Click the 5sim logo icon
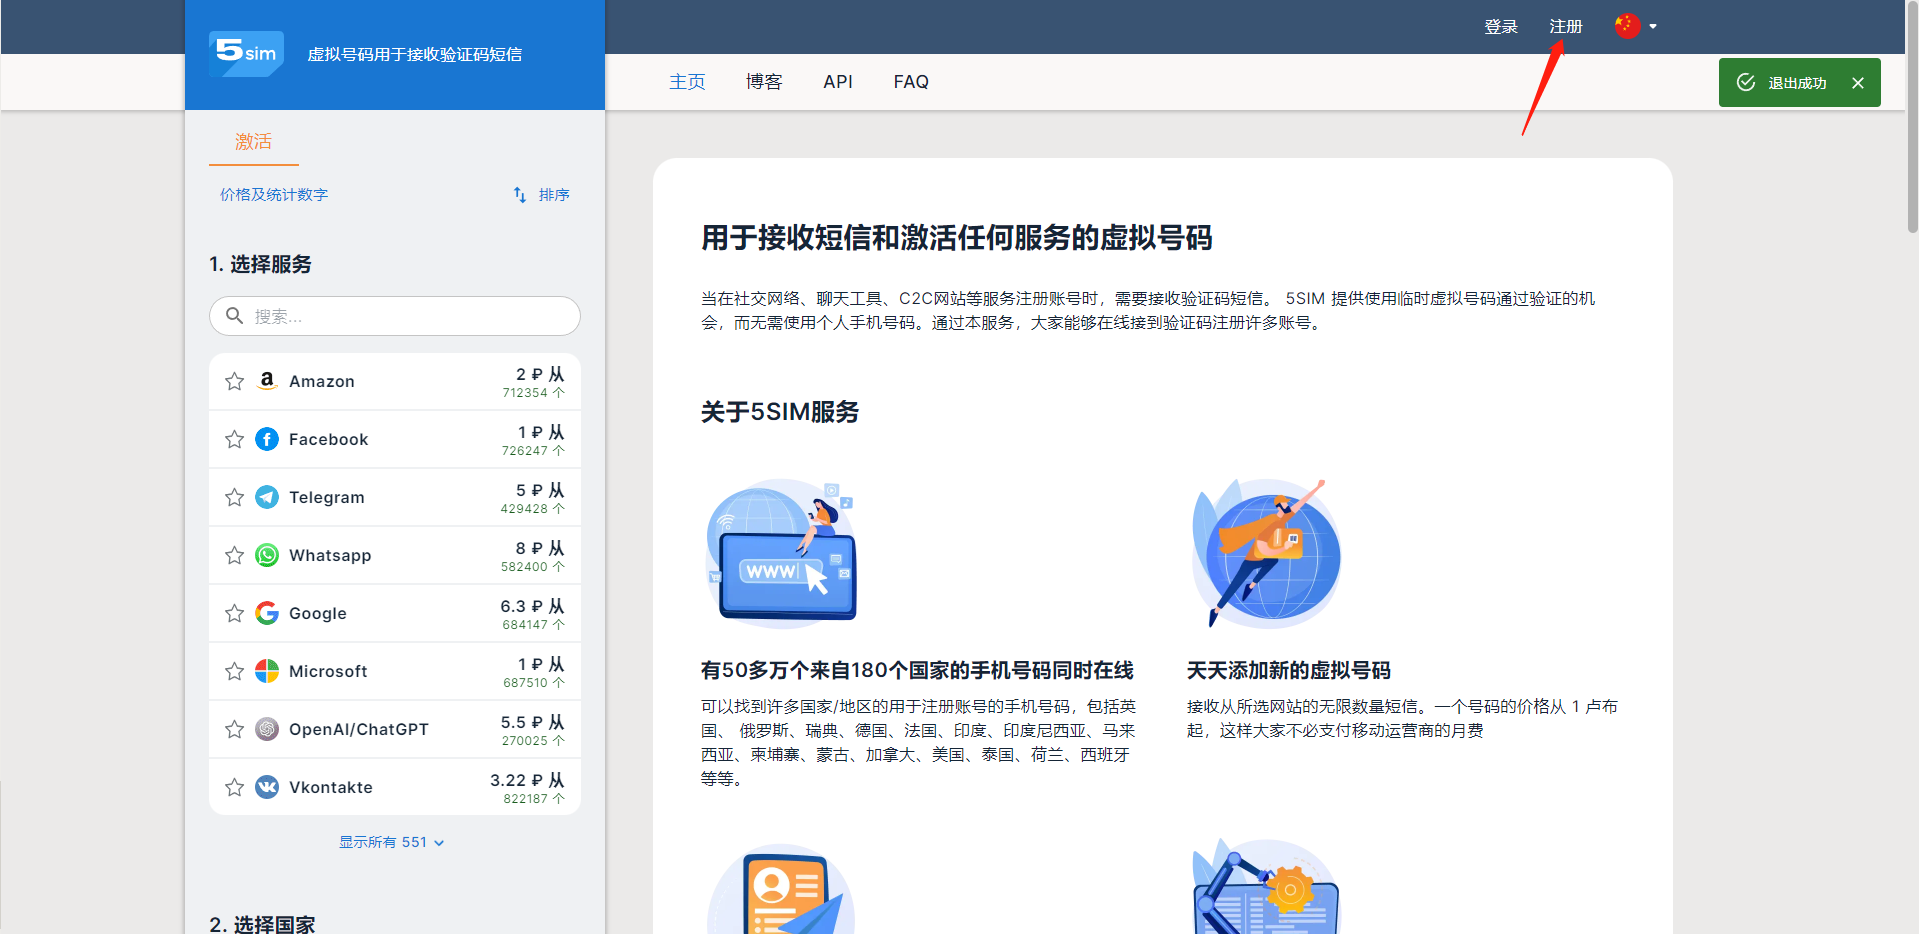 point(246,53)
